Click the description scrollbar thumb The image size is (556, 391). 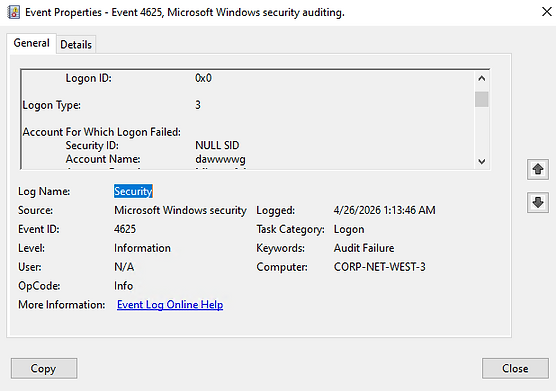point(481,99)
